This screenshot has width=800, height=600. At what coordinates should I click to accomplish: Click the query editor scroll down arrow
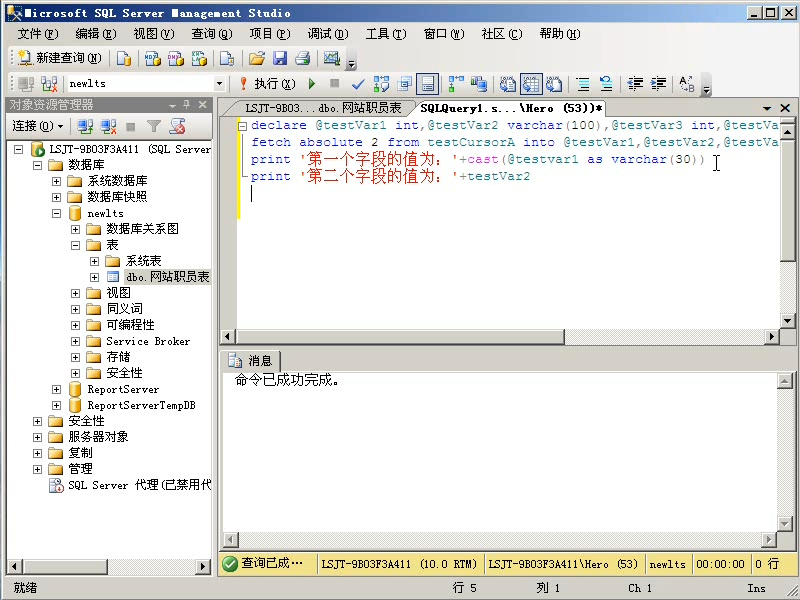point(787,321)
